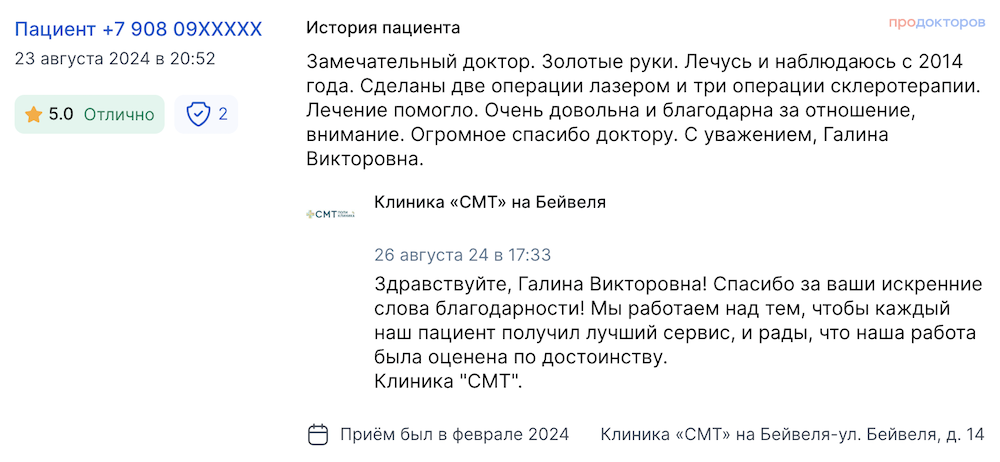Open the patient link +7 908 09XXXXX
1000x462 pixels.
coord(138,29)
